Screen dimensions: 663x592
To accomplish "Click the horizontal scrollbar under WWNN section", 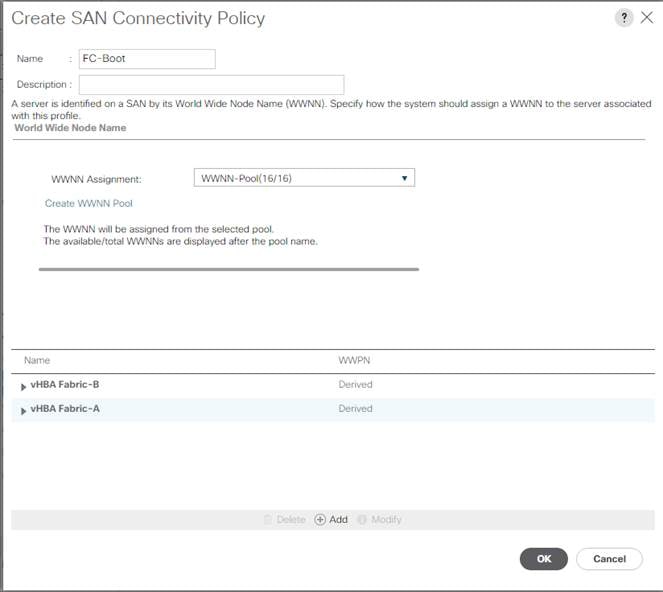I will pyautogui.click(x=229, y=269).
